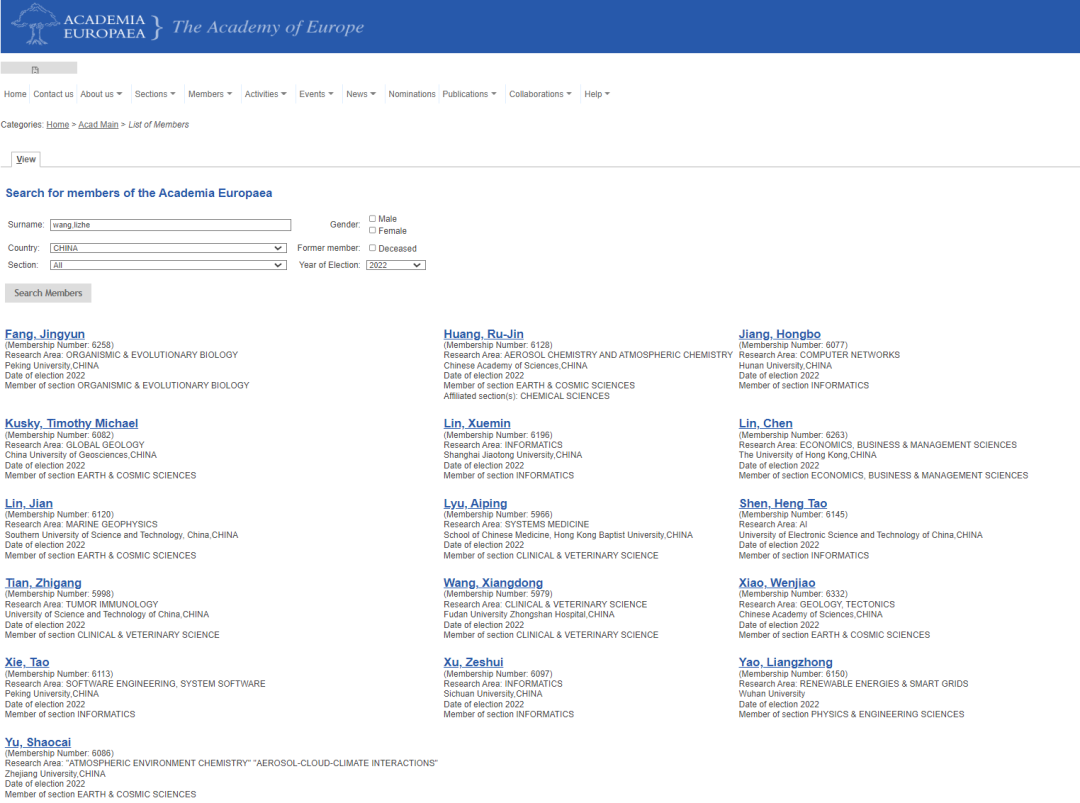Open the Section dropdown set to All
This screenshot has height=803, width=1080.
pos(168,265)
